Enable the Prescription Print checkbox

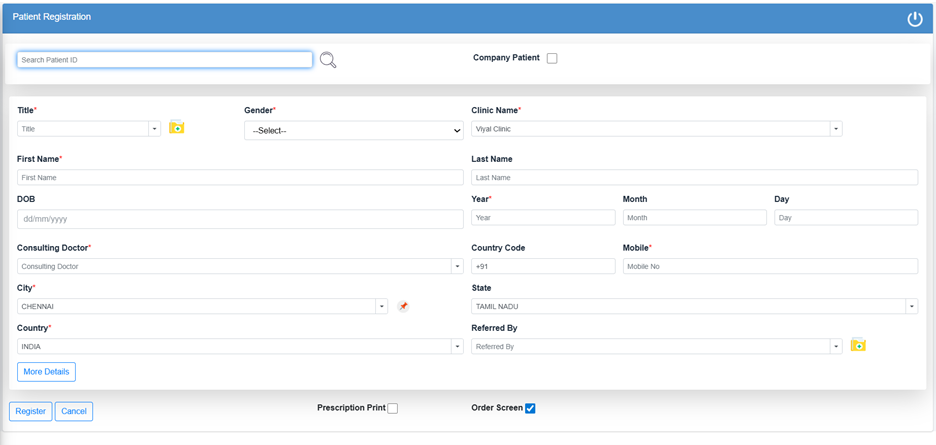tap(392, 408)
